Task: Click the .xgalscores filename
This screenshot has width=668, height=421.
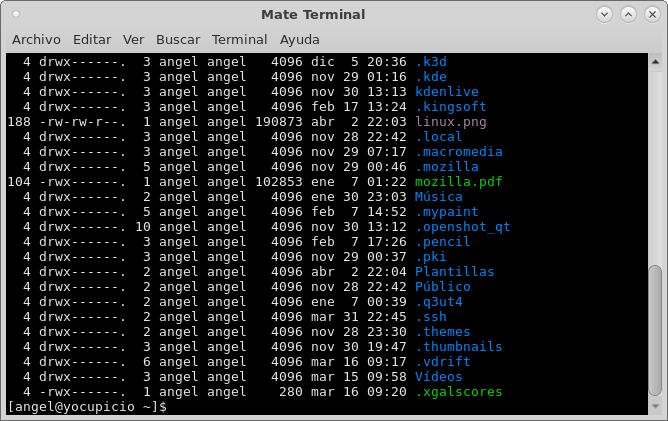Action: tap(459, 392)
